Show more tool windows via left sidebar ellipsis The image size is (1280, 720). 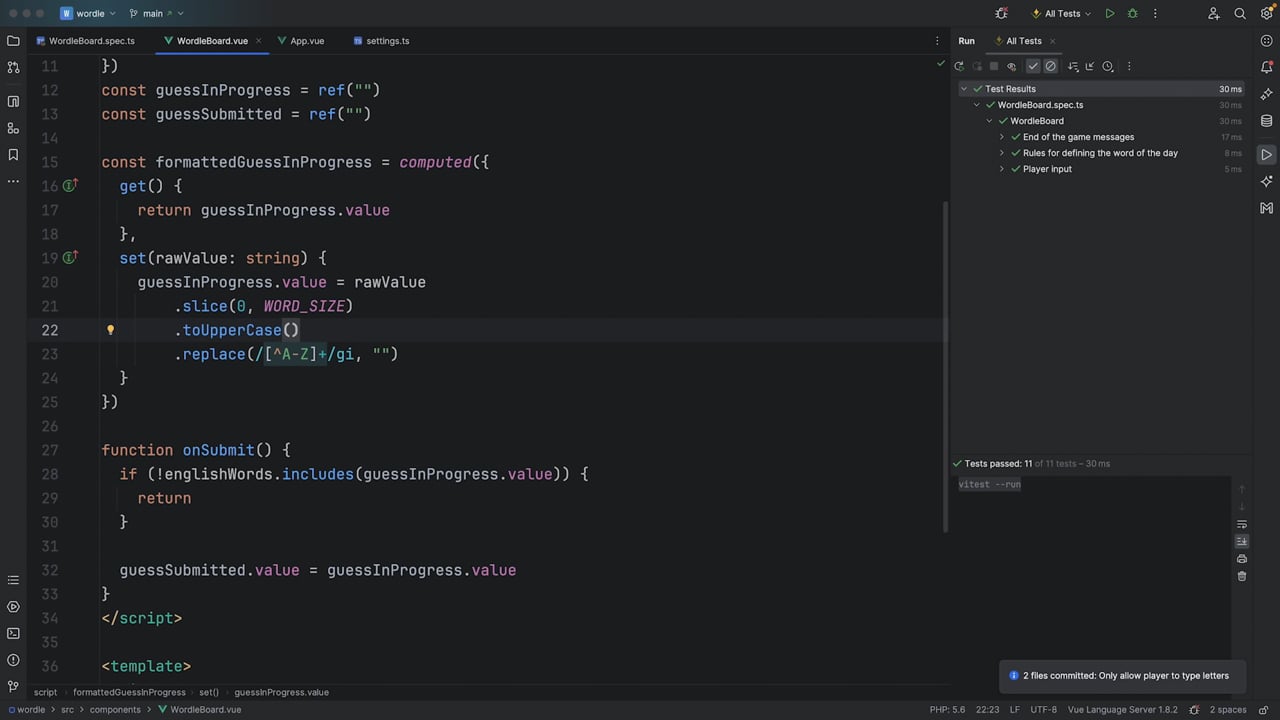click(x=13, y=181)
